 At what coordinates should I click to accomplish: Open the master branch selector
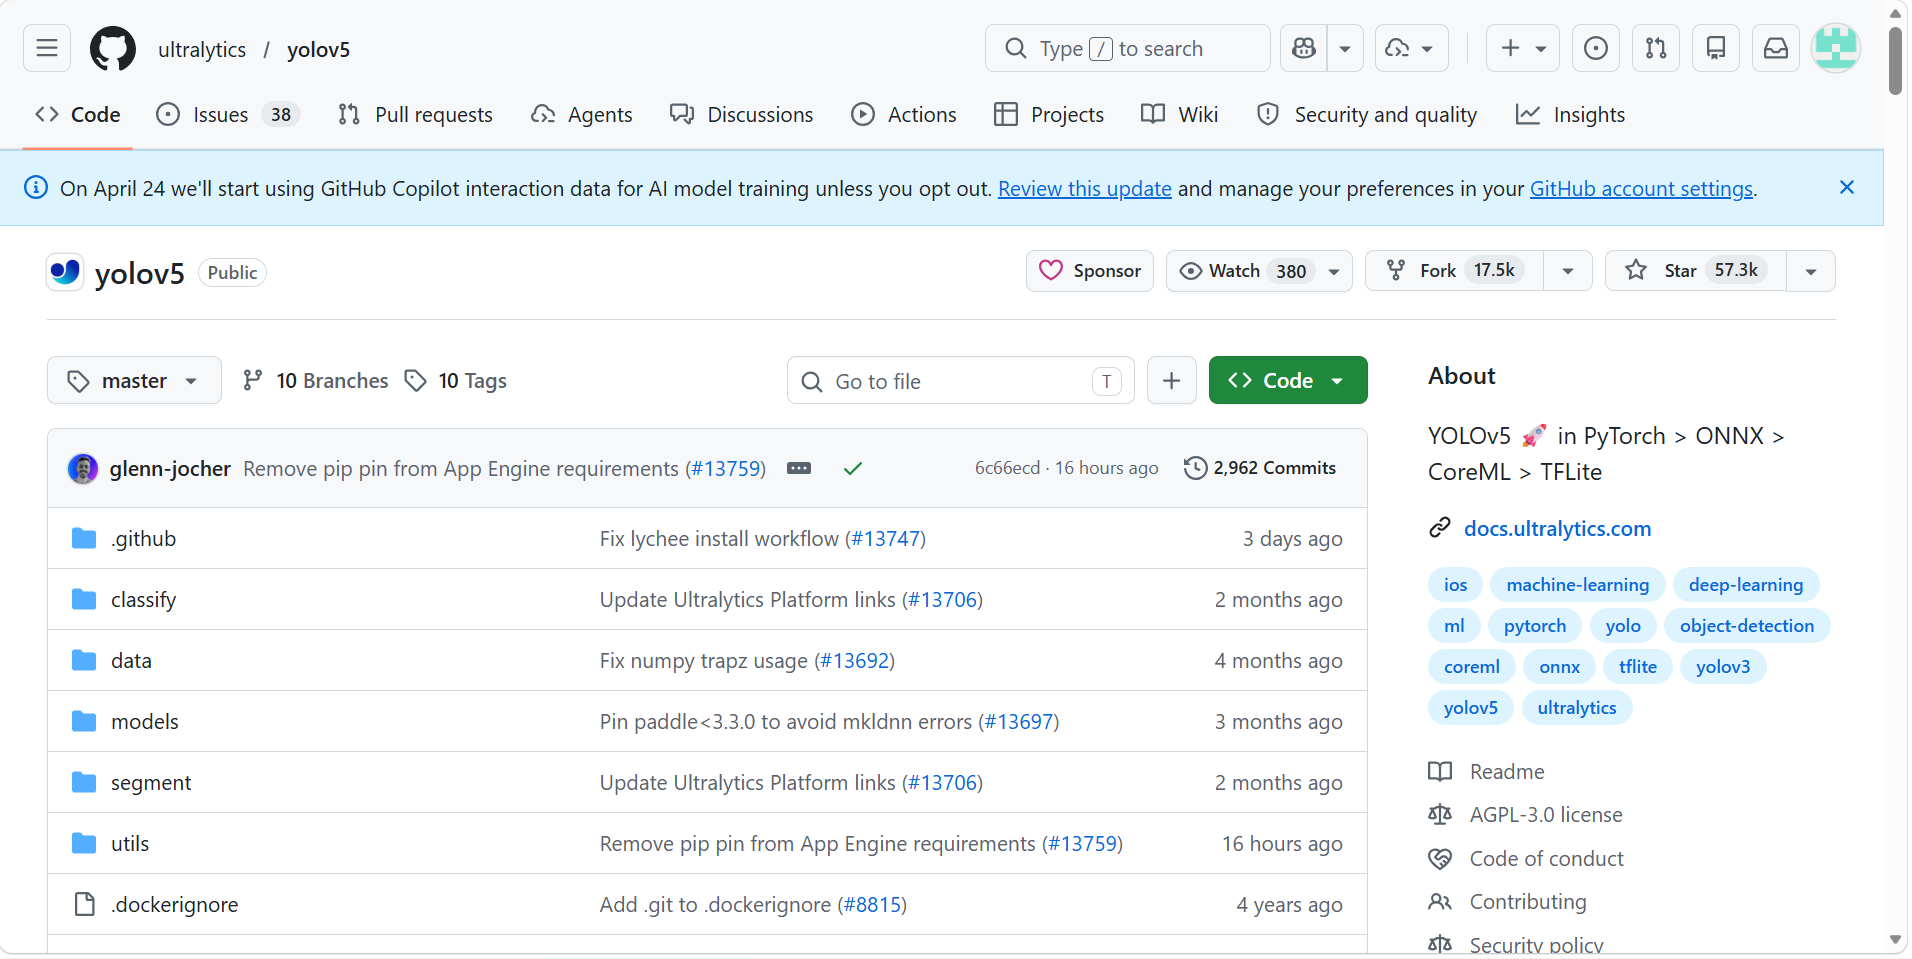(x=134, y=381)
